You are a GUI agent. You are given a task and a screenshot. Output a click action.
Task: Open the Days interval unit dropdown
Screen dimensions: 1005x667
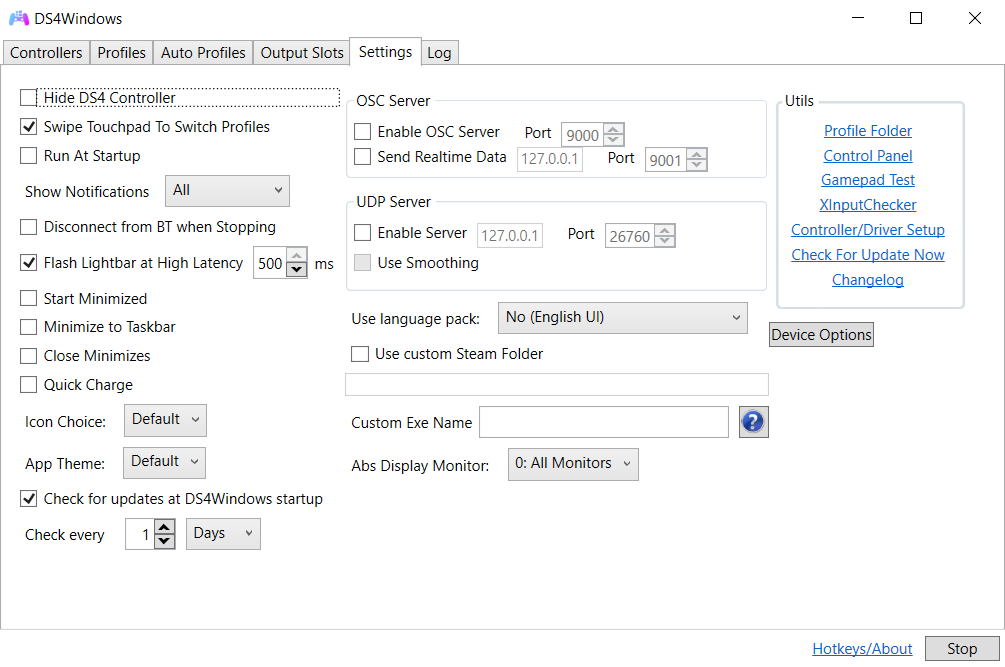(x=223, y=534)
